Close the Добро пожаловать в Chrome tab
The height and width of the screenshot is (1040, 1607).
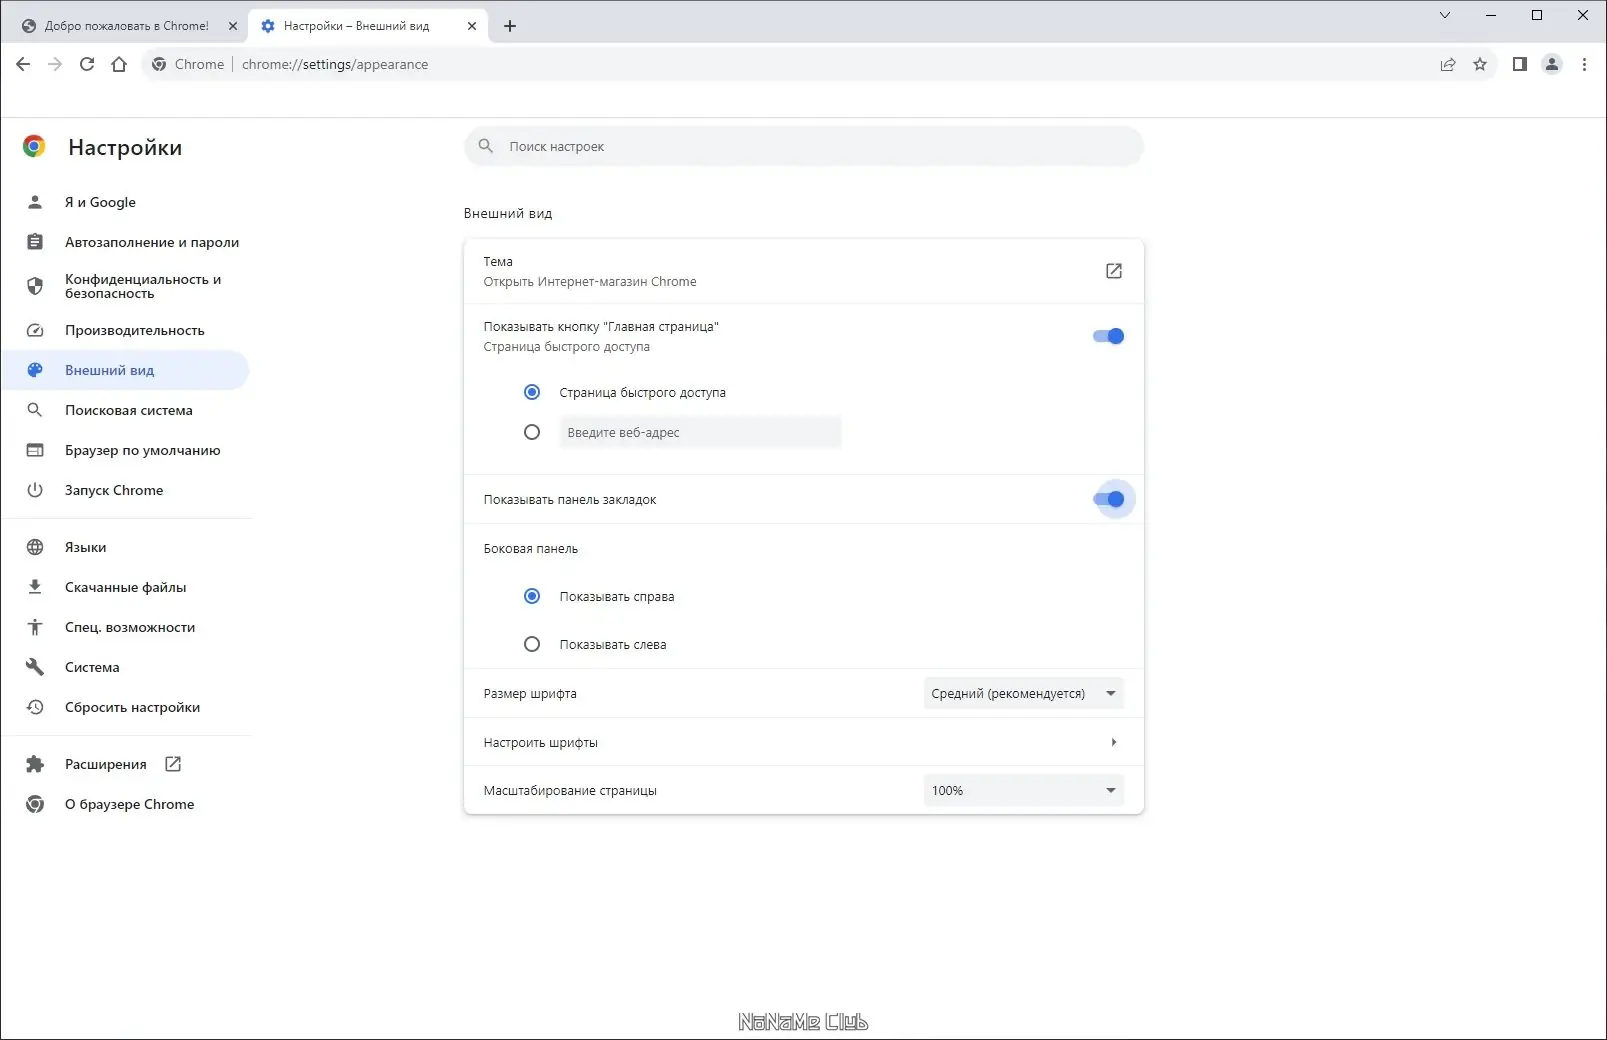[x=233, y=26]
